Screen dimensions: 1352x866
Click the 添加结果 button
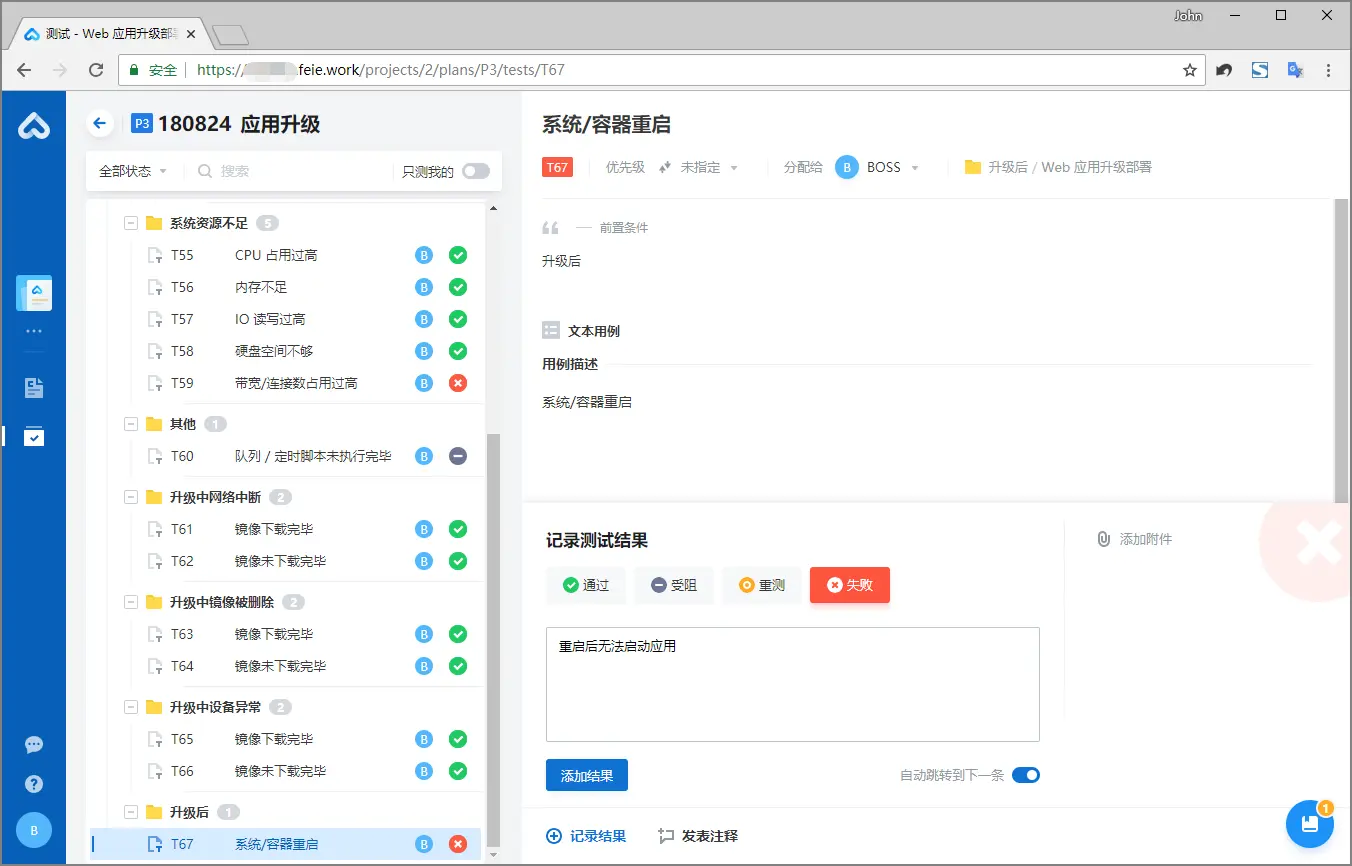pyautogui.click(x=587, y=775)
